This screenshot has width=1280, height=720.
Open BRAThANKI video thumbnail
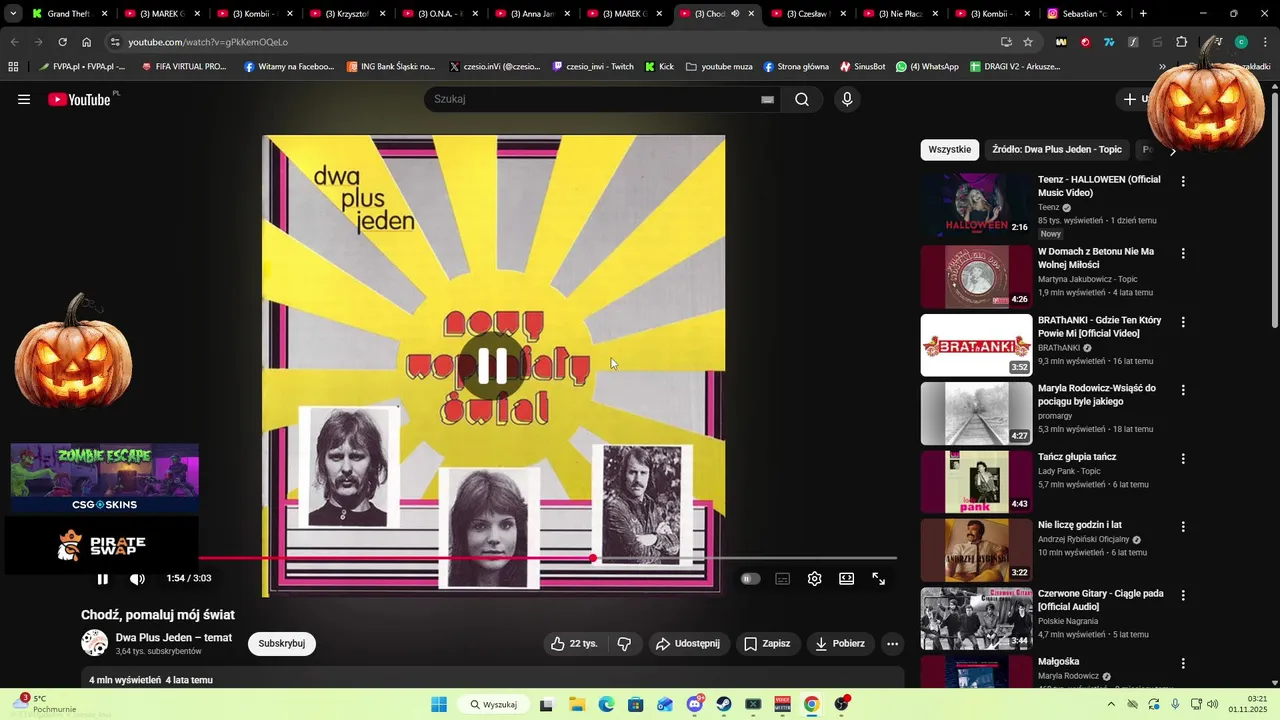coord(976,345)
